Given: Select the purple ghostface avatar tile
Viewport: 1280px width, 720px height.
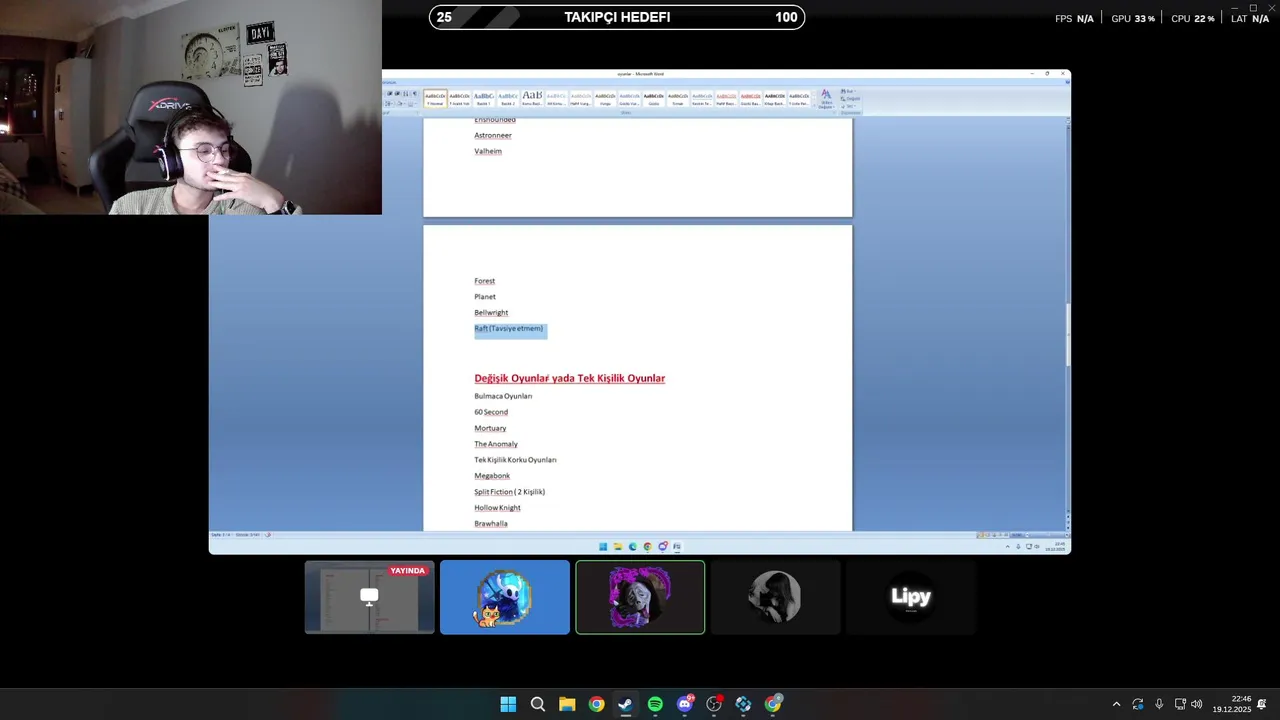Looking at the screenshot, I should [640, 597].
